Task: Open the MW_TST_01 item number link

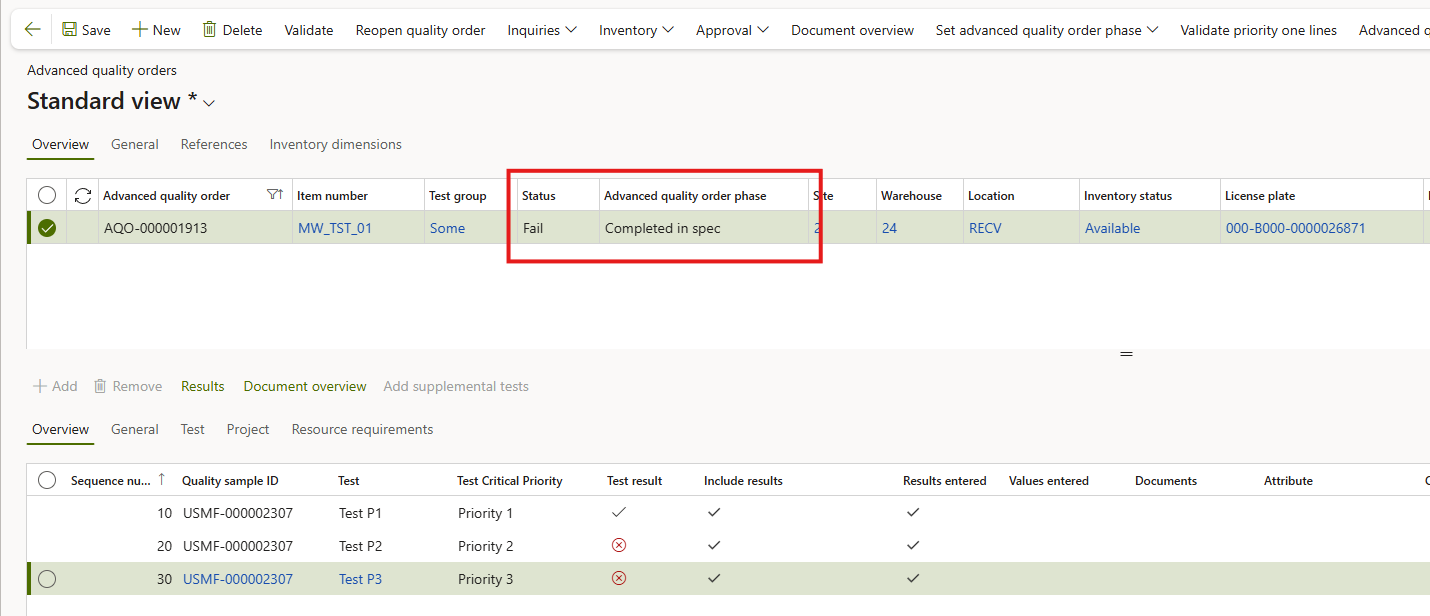Action: coord(334,228)
